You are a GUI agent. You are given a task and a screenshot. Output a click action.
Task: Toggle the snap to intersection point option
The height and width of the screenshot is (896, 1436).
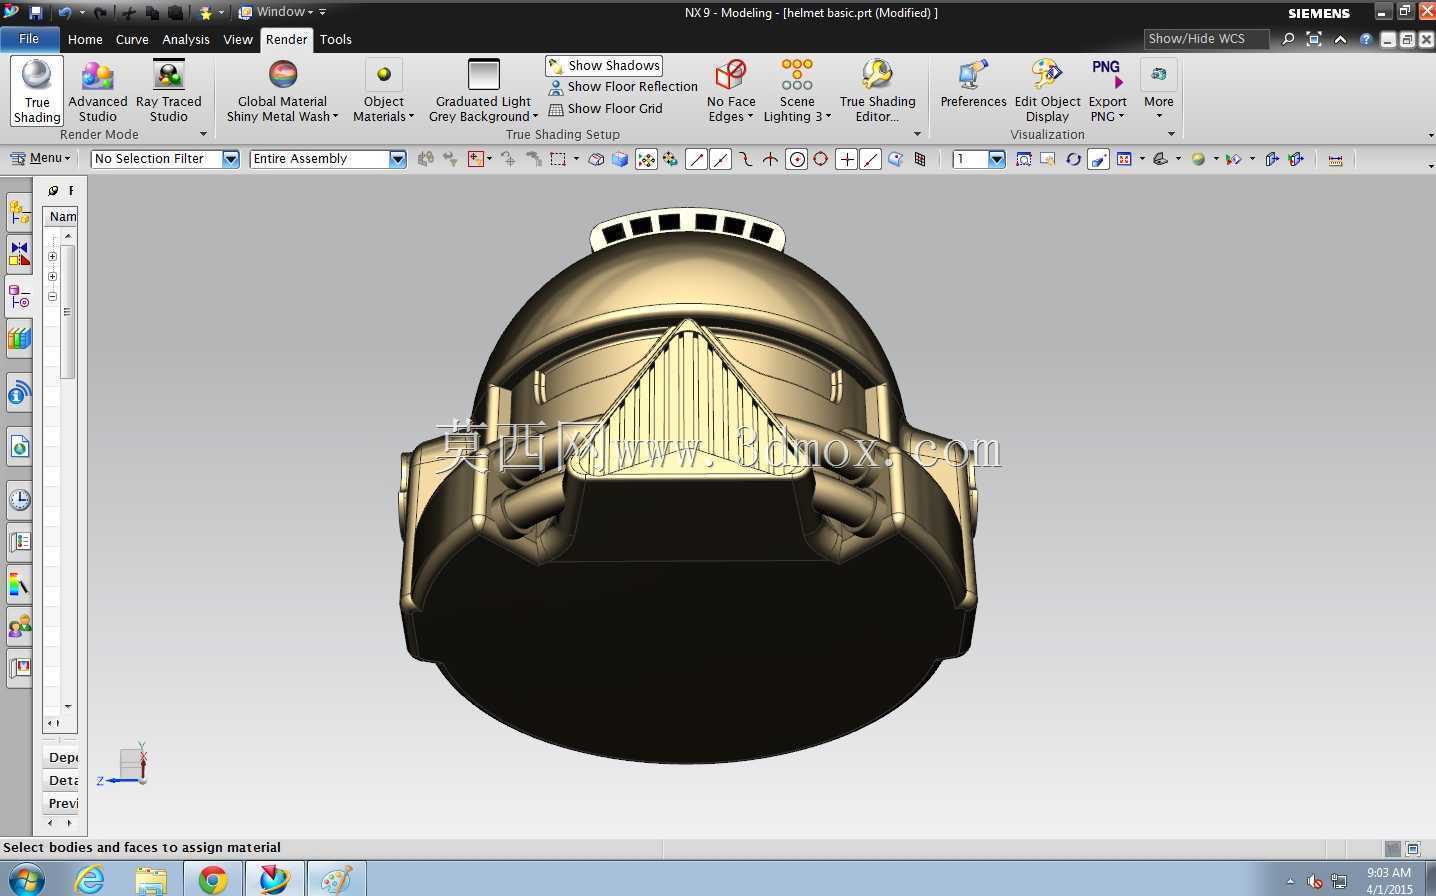(x=770, y=159)
